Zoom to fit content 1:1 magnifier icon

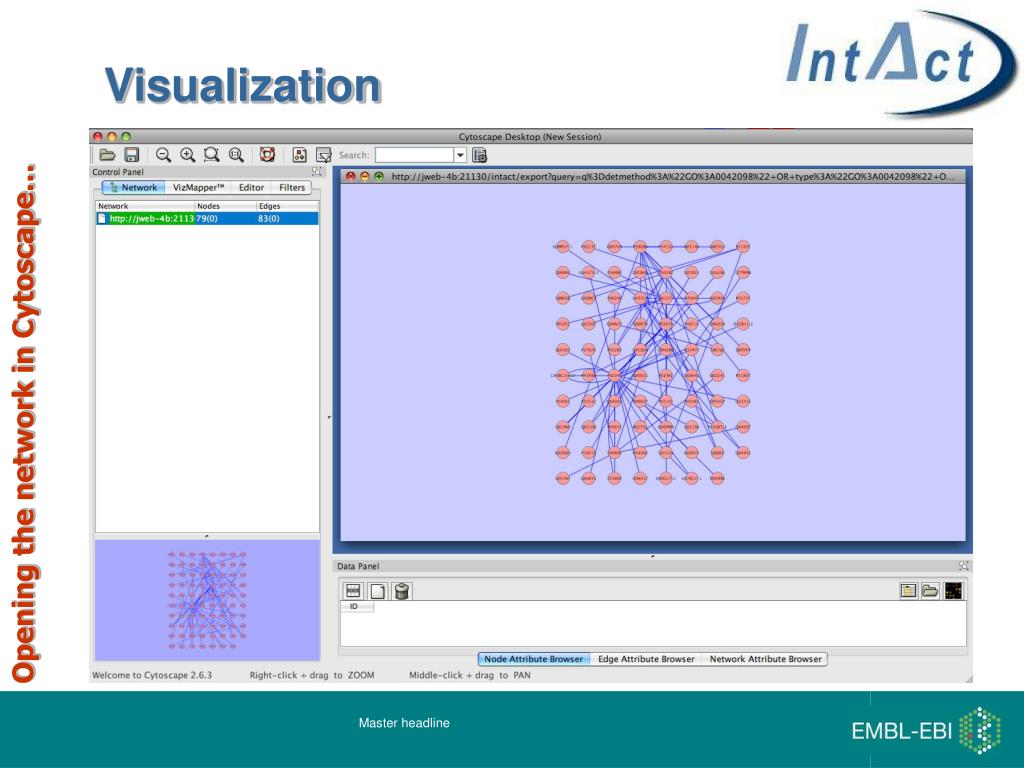(236, 155)
